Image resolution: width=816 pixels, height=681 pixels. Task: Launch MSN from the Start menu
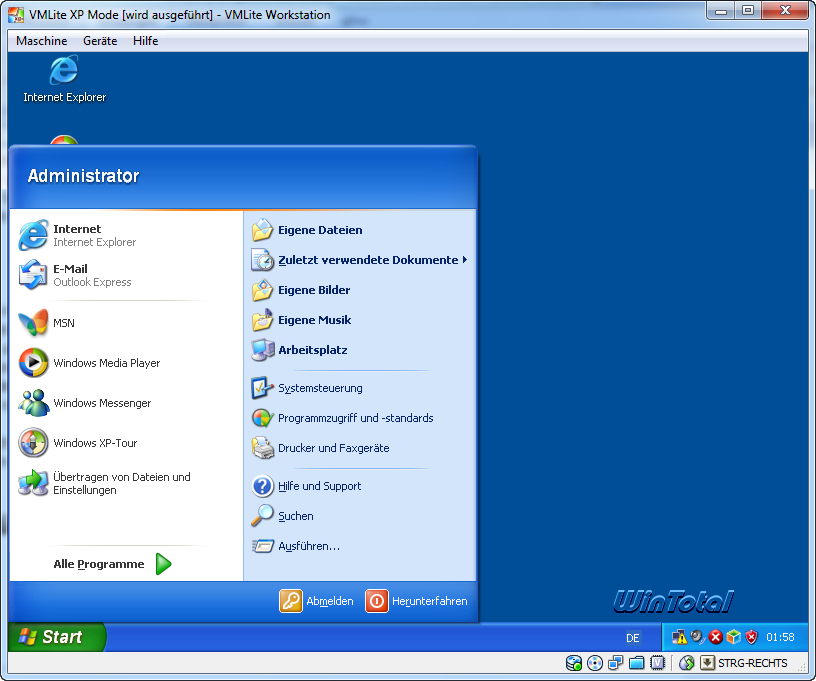[126, 323]
